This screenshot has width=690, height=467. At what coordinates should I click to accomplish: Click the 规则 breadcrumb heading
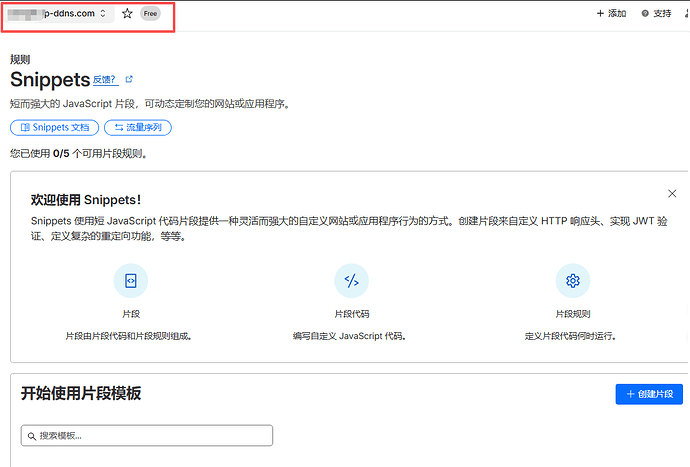(x=20, y=59)
